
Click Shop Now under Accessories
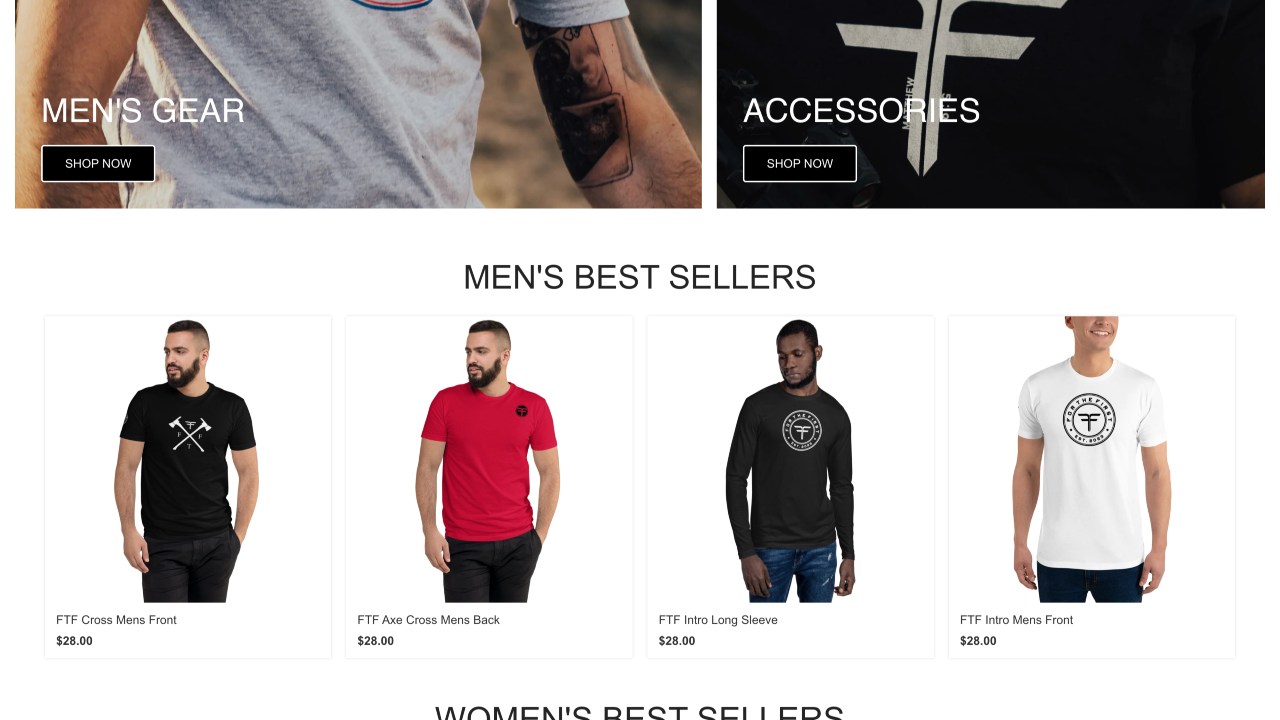coord(800,164)
